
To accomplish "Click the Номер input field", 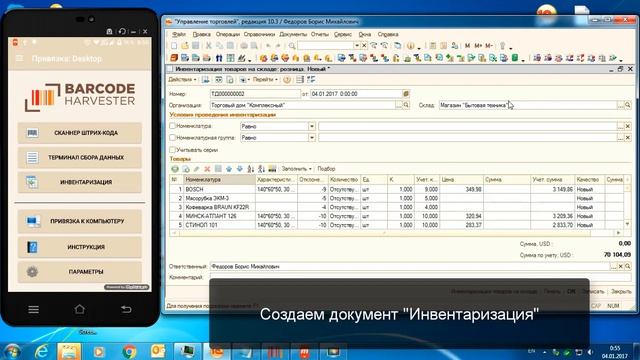I will click(255, 94).
